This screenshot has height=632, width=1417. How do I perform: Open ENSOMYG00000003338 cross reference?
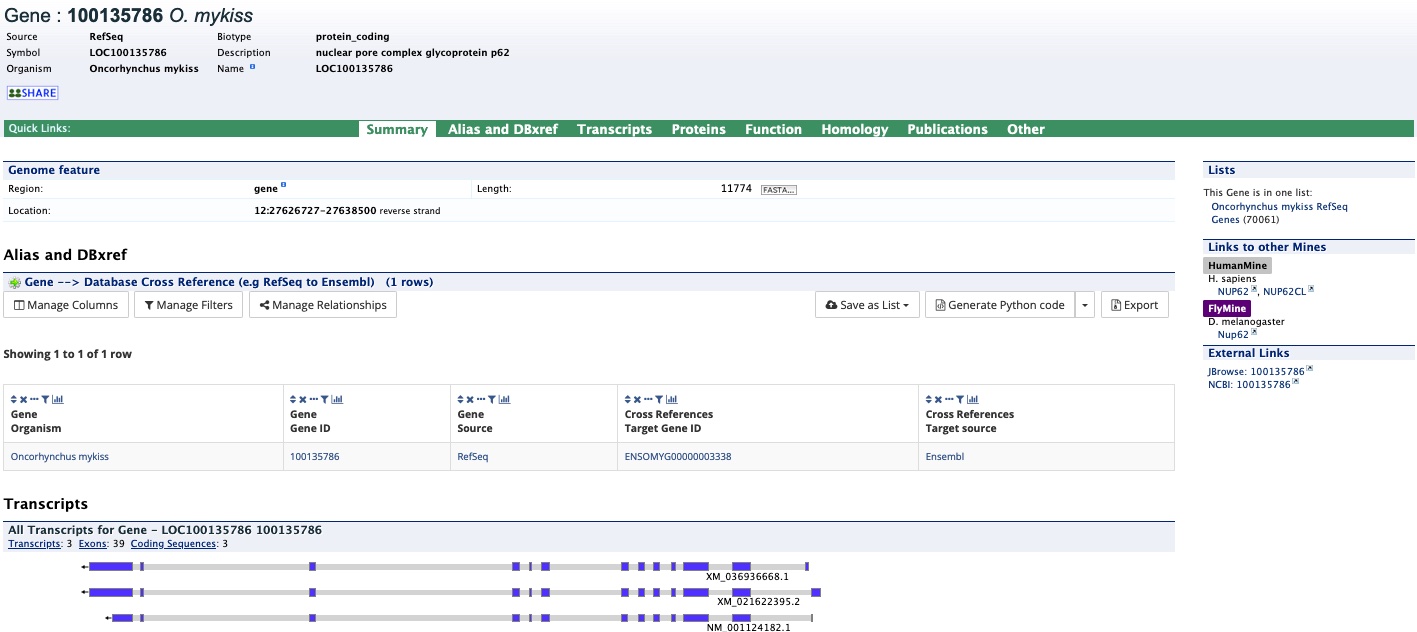click(678, 456)
